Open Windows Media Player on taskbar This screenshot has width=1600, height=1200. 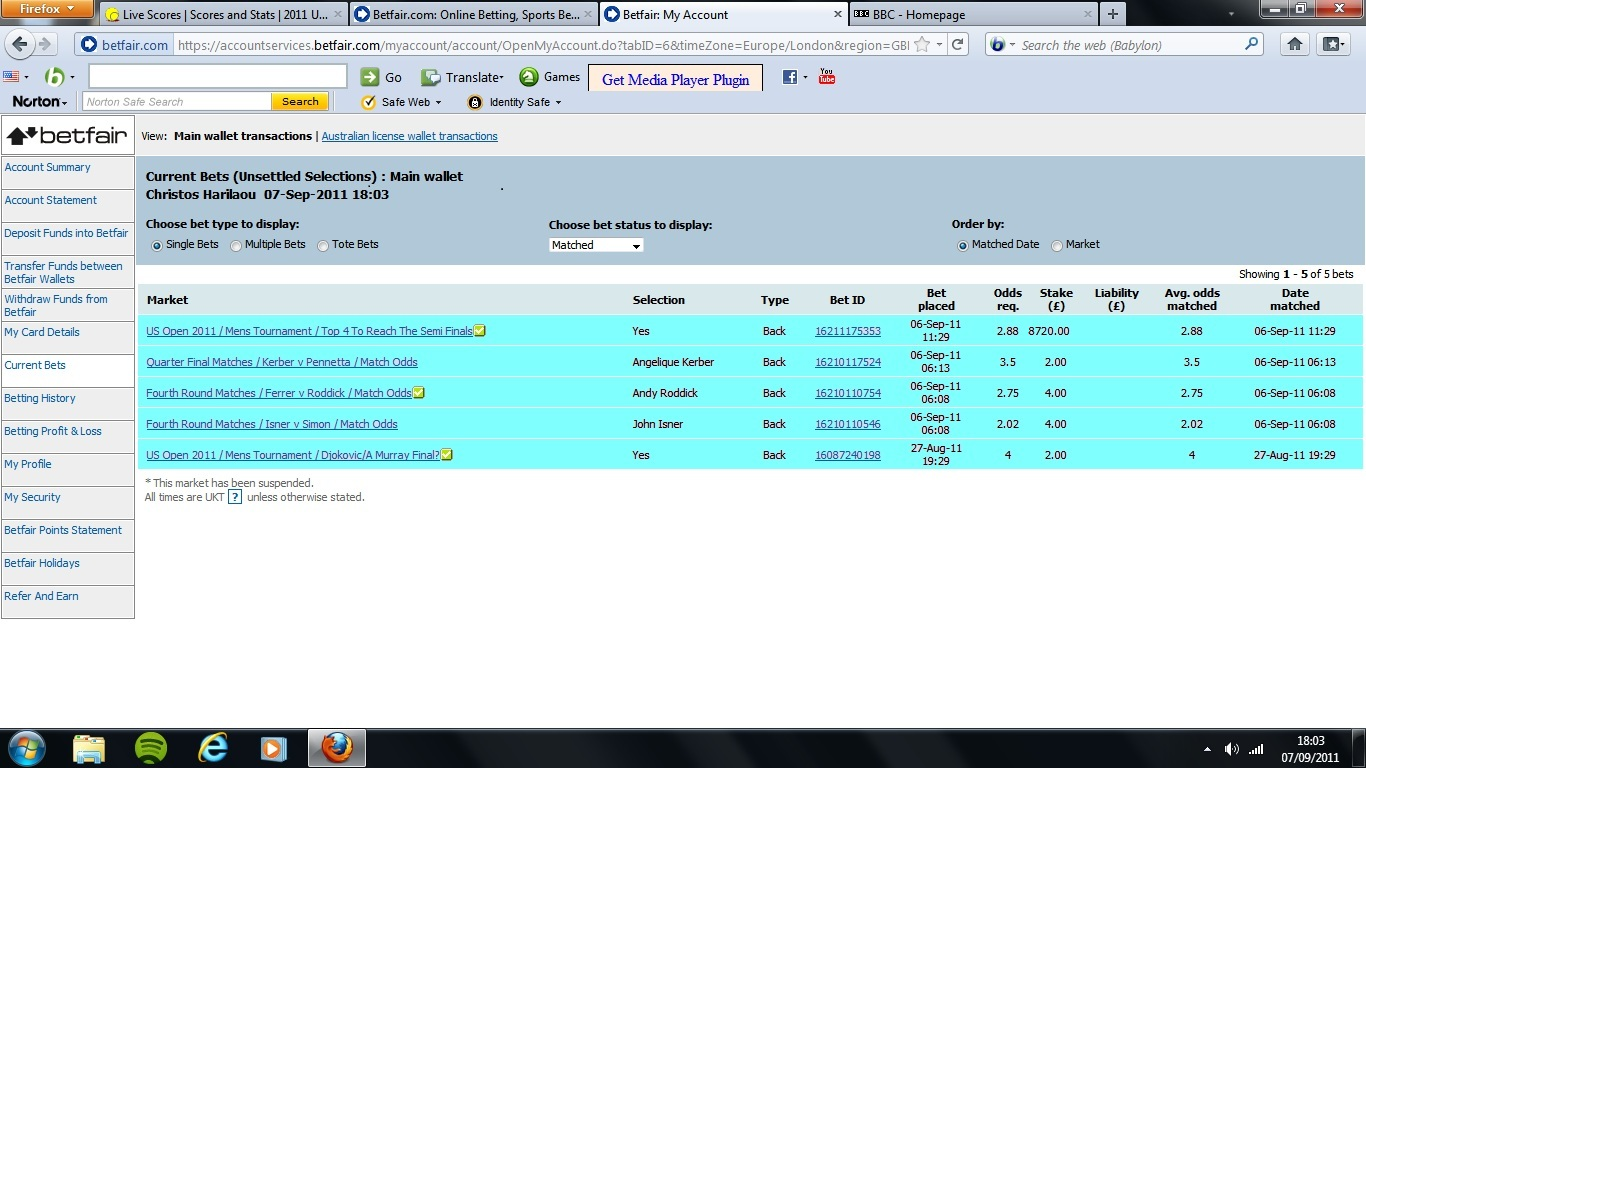274,748
